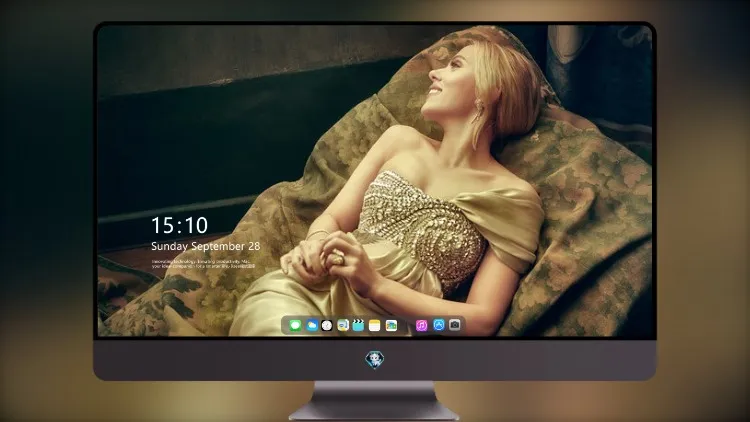This screenshot has width=750, height=422.
Task: Open the Messages app in the dock
Action: pos(295,326)
